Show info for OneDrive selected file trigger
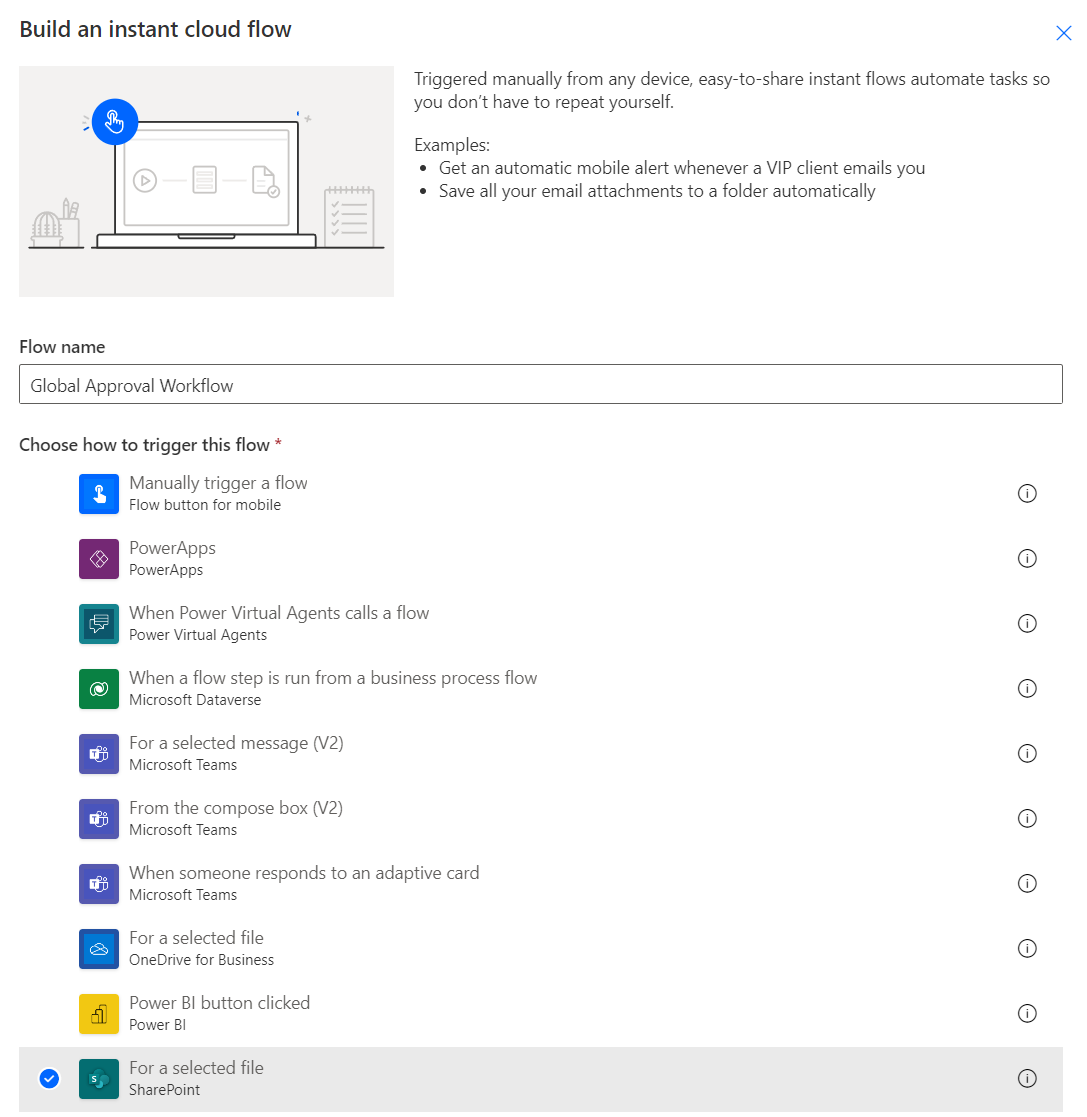Image resolution: width=1087 pixels, height=1117 pixels. click(x=1026, y=948)
